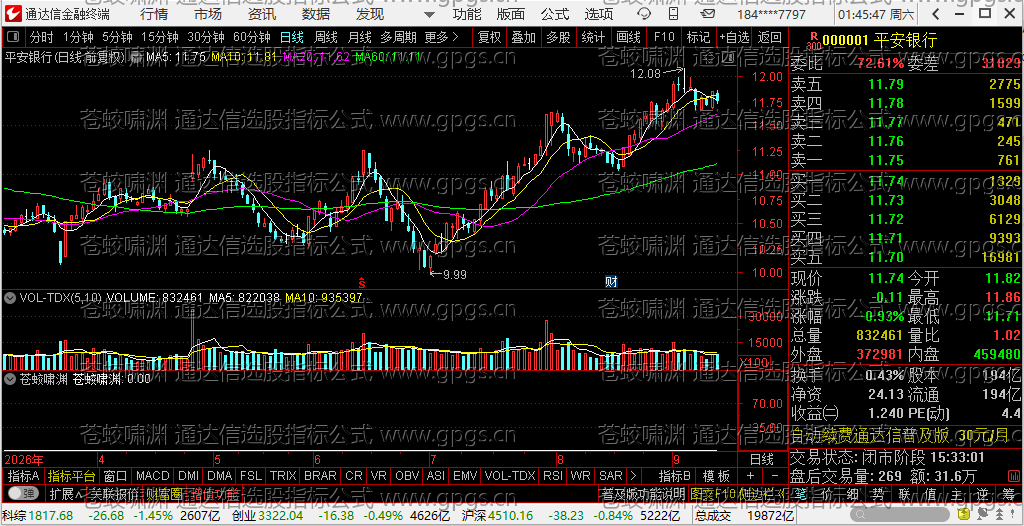Click the 通达信 red logo icon
The image size is (1024, 526).
click(14, 12)
